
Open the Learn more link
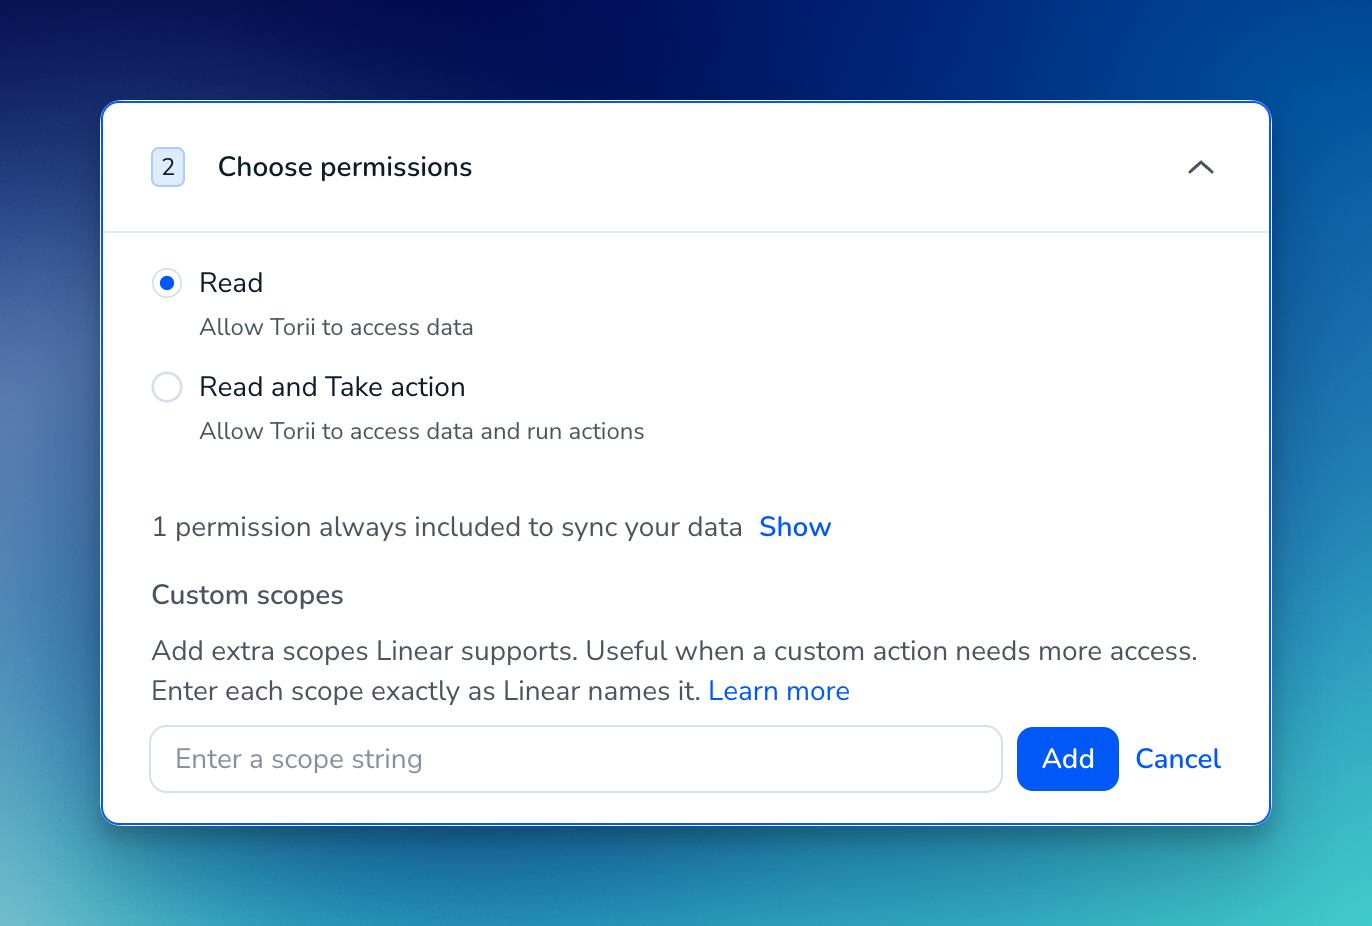(x=779, y=691)
